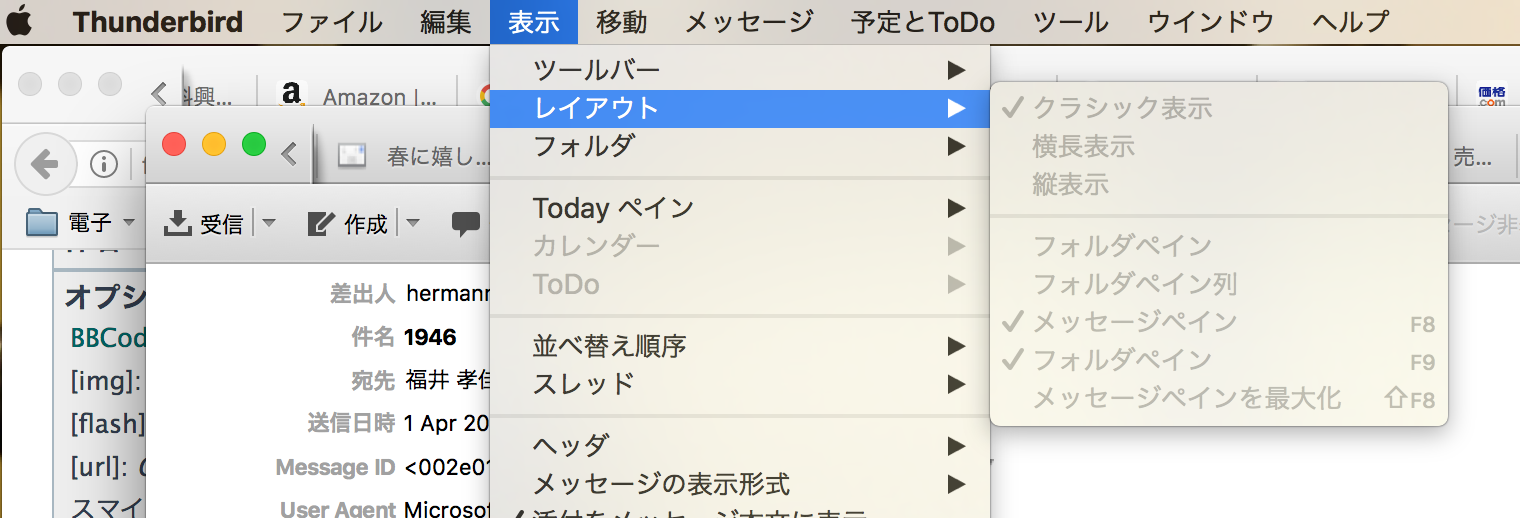The height and width of the screenshot is (518, 1520).
Task: Open the ファイル menu in menu bar
Action: click(331, 21)
